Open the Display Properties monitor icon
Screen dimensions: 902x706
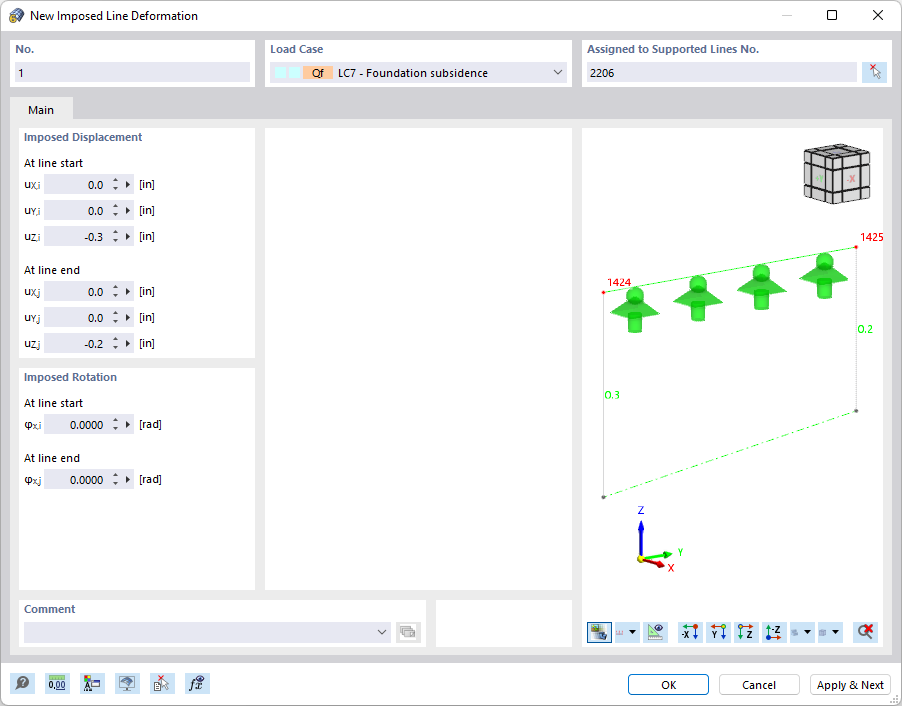coord(127,683)
